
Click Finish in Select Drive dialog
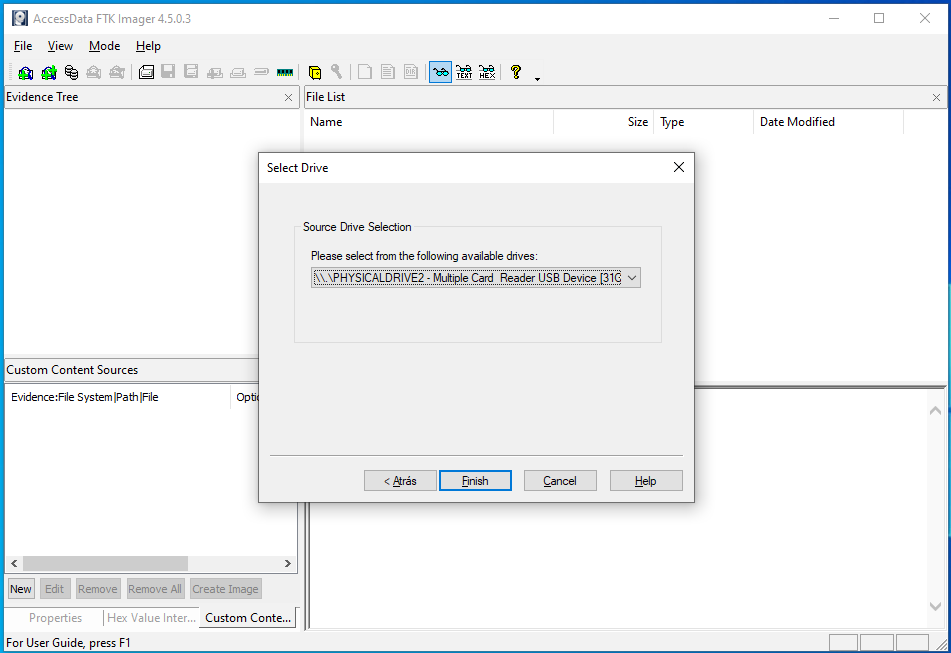[x=476, y=481]
